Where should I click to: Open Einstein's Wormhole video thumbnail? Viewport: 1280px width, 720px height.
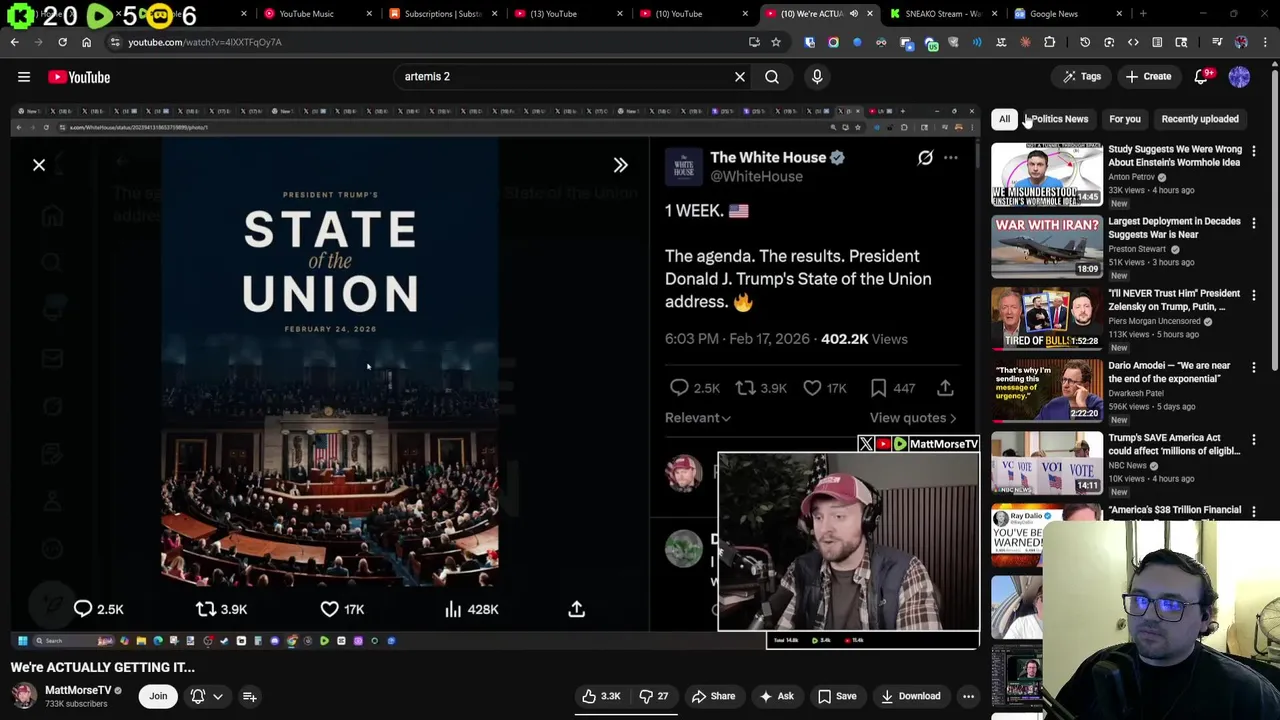pos(1047,174)
